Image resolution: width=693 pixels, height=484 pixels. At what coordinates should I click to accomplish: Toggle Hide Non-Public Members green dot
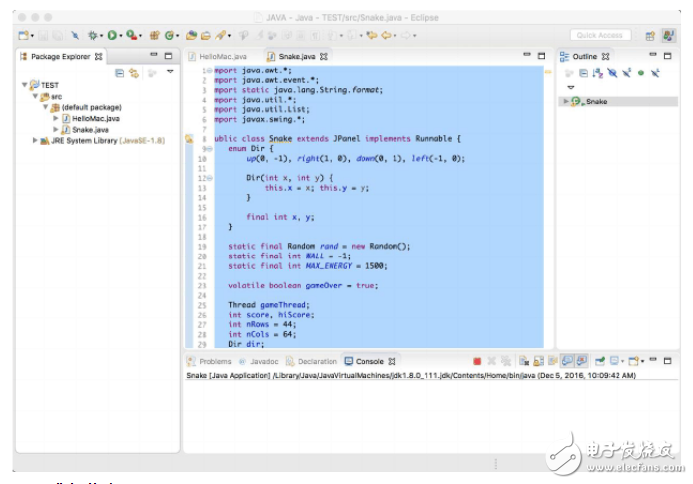(641, 73)
